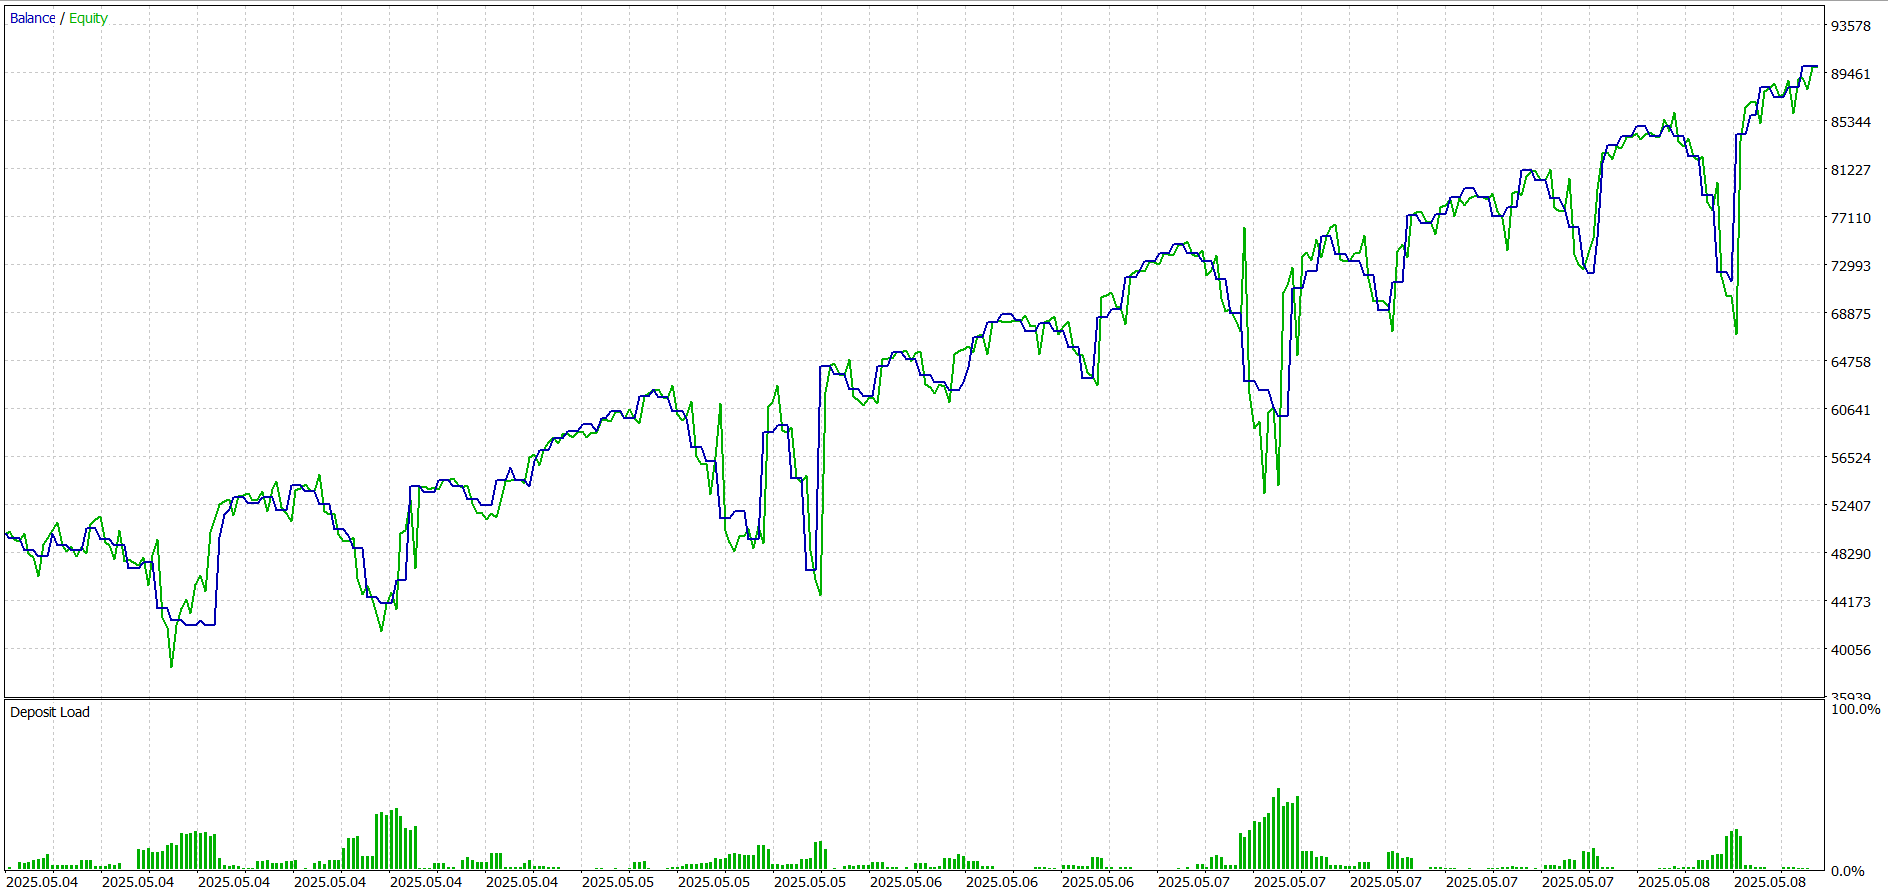Screen dimensions: 1888x893
Task: Select the Deposit Load panel title
Action: pos(49,712)
